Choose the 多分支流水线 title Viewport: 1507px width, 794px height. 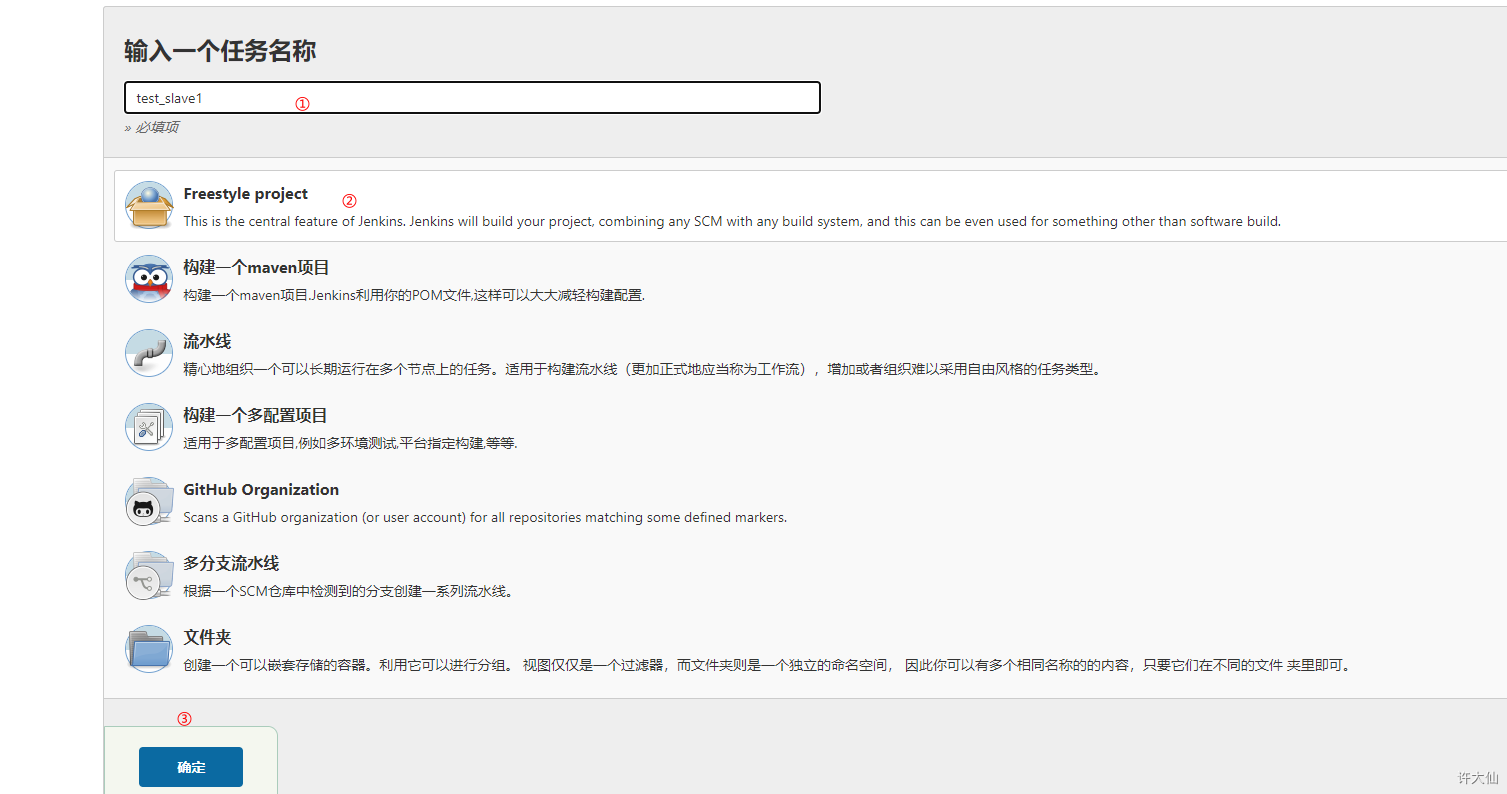pyautogui.click(x=231, y=564)
